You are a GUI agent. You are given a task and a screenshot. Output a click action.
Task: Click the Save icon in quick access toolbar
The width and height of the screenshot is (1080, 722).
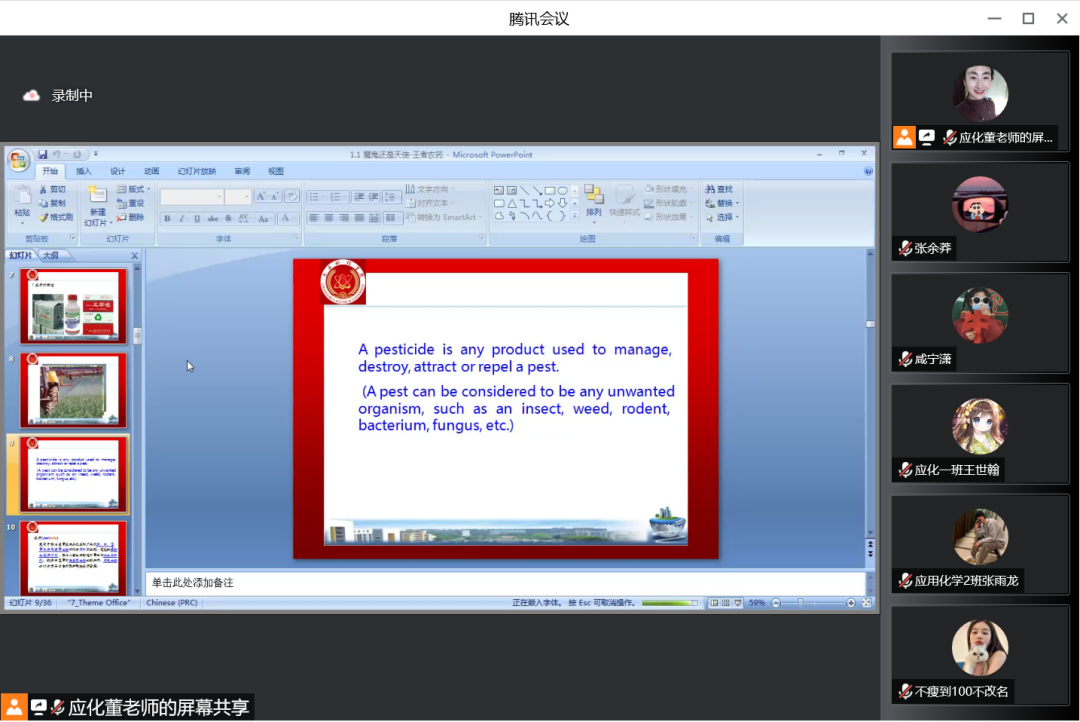coord(43,154)
